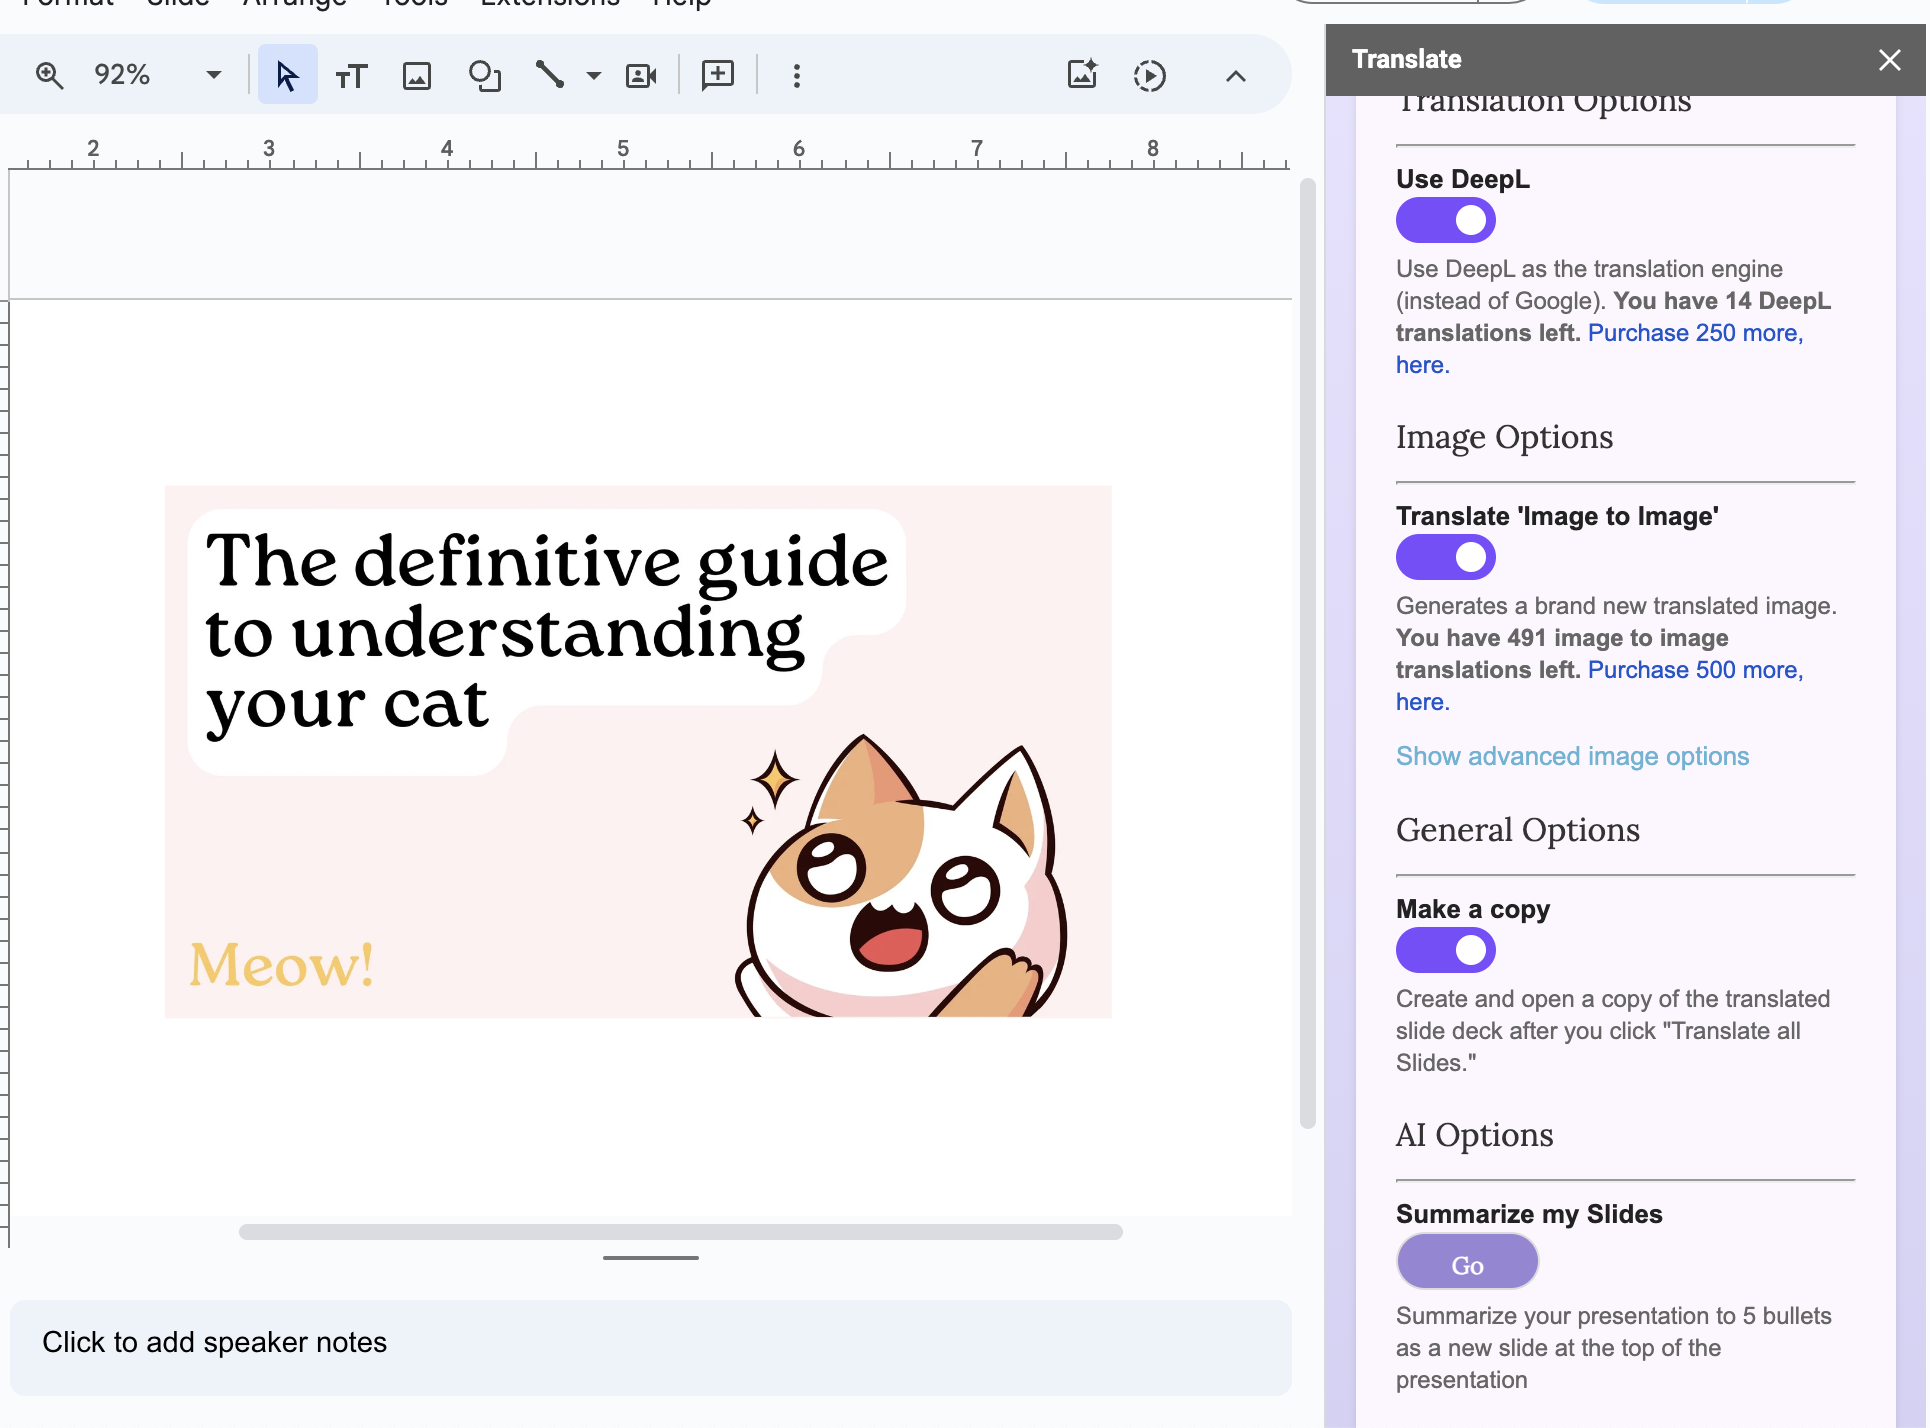This screenshot has height=1428, width=1930.
Task: Open the Shape tool
Action: (485, 76)
